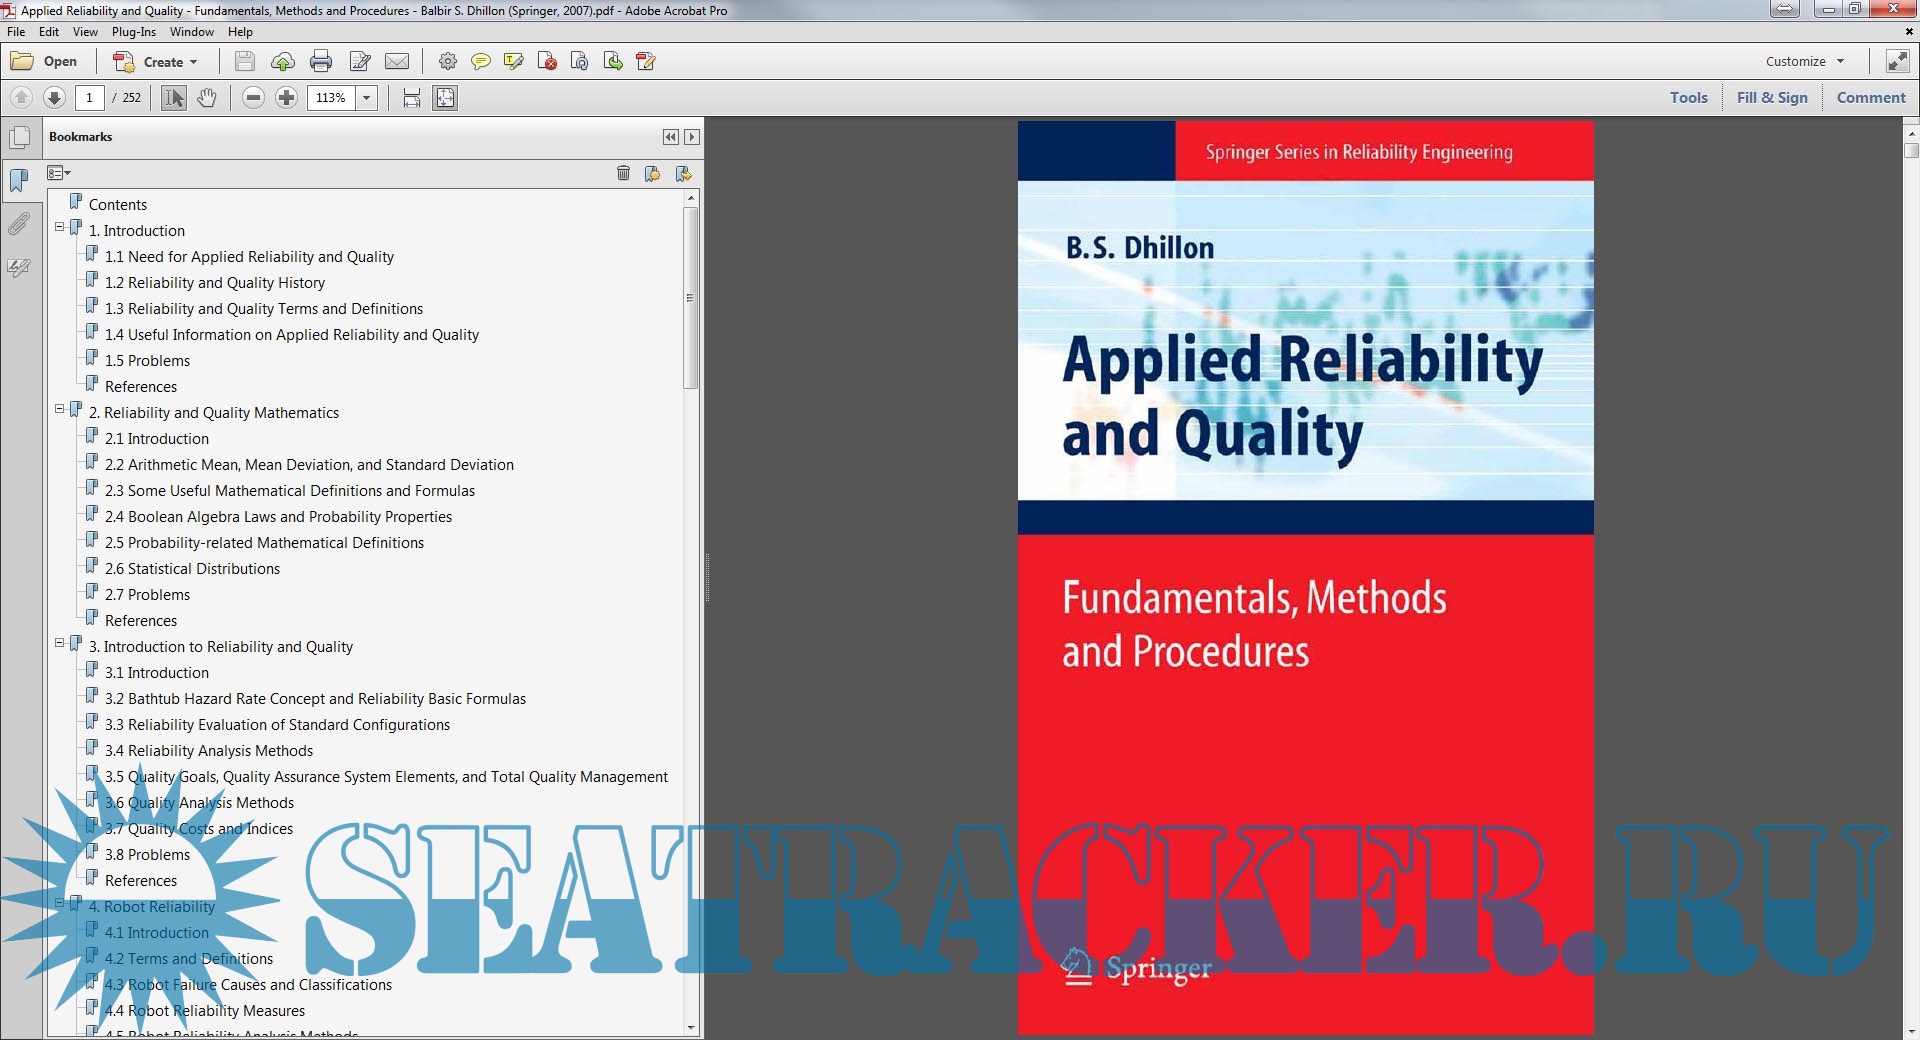Click the Print file icon
This screenshot has width=1920, height=1040.
point(321,62)
